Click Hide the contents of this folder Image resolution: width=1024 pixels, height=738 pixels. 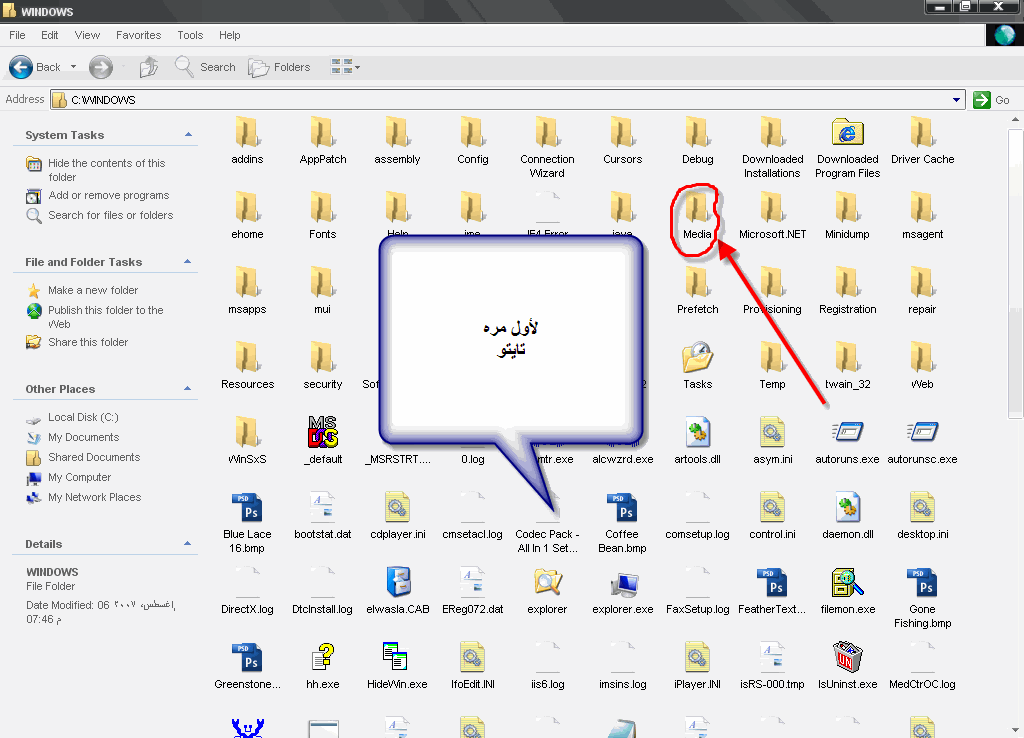click(106, 170)
